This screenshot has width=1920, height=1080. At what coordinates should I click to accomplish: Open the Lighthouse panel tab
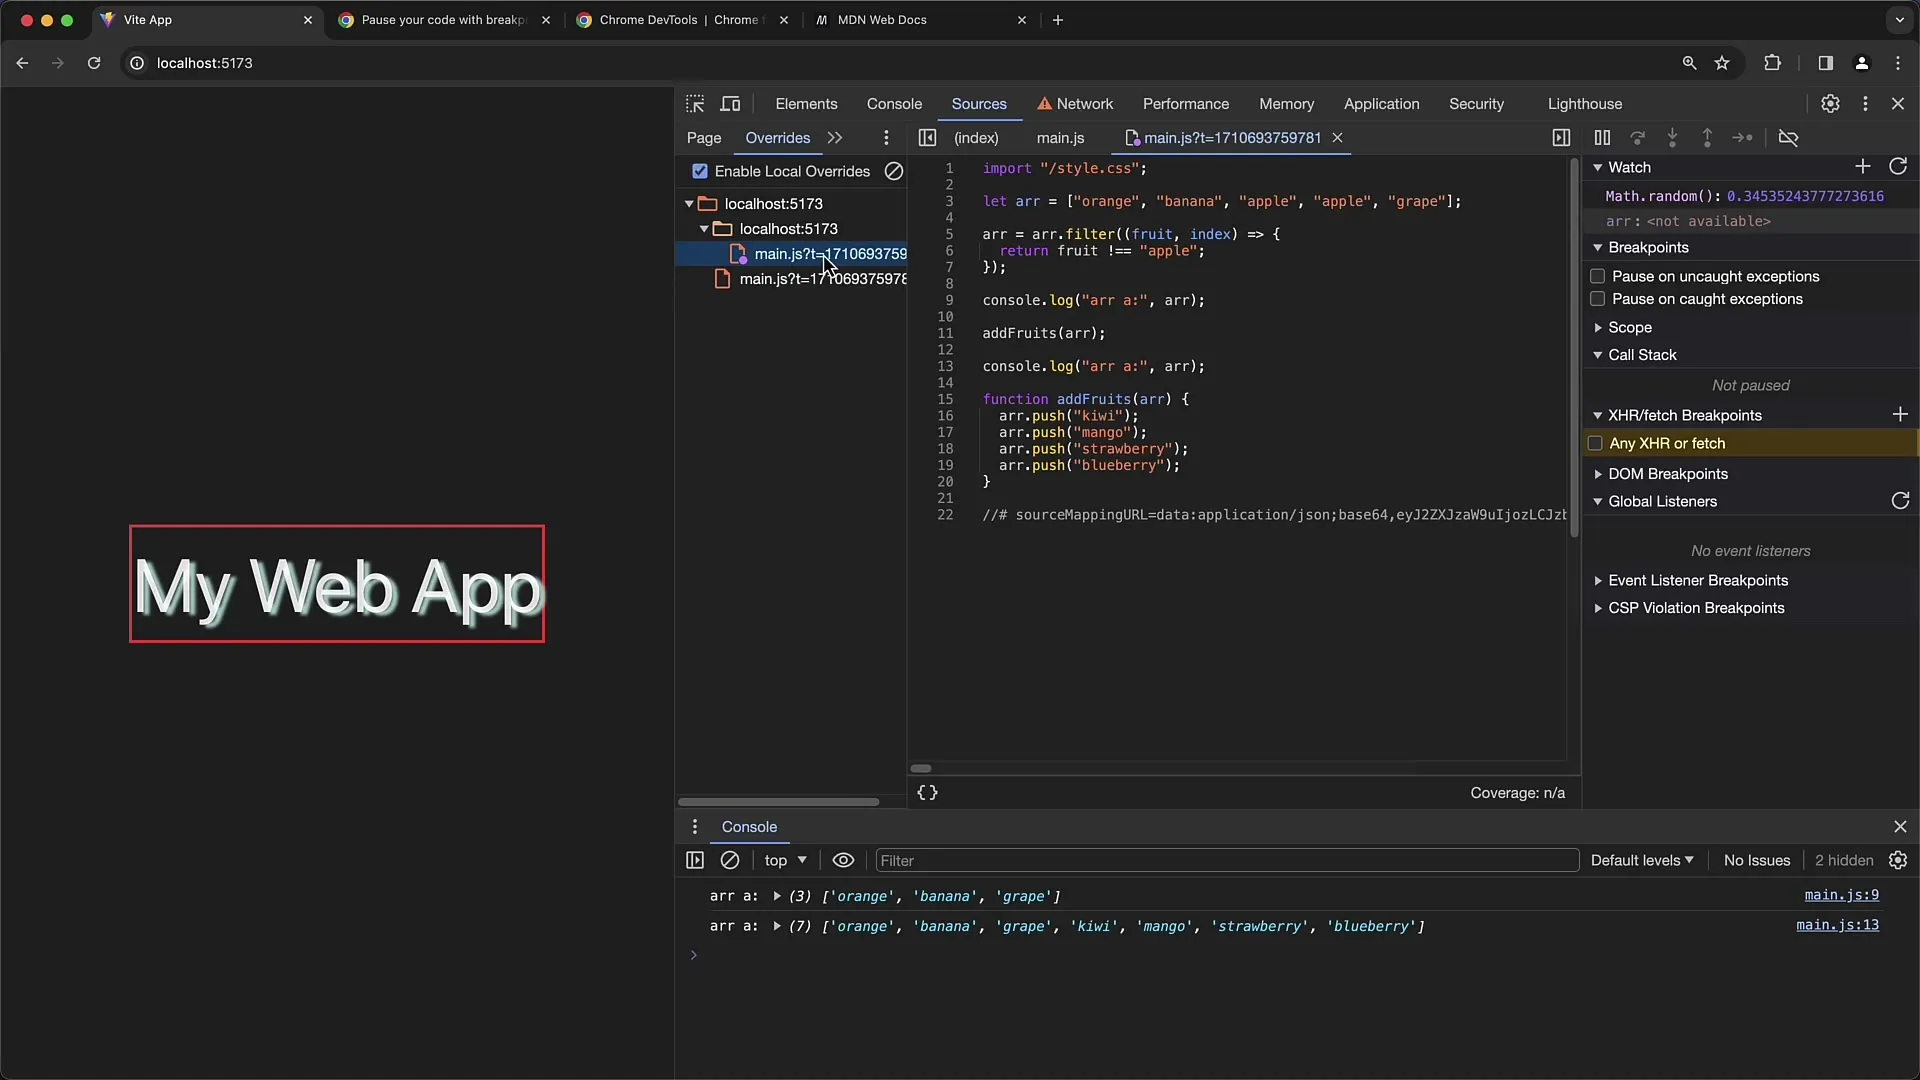click(1585, 104)
